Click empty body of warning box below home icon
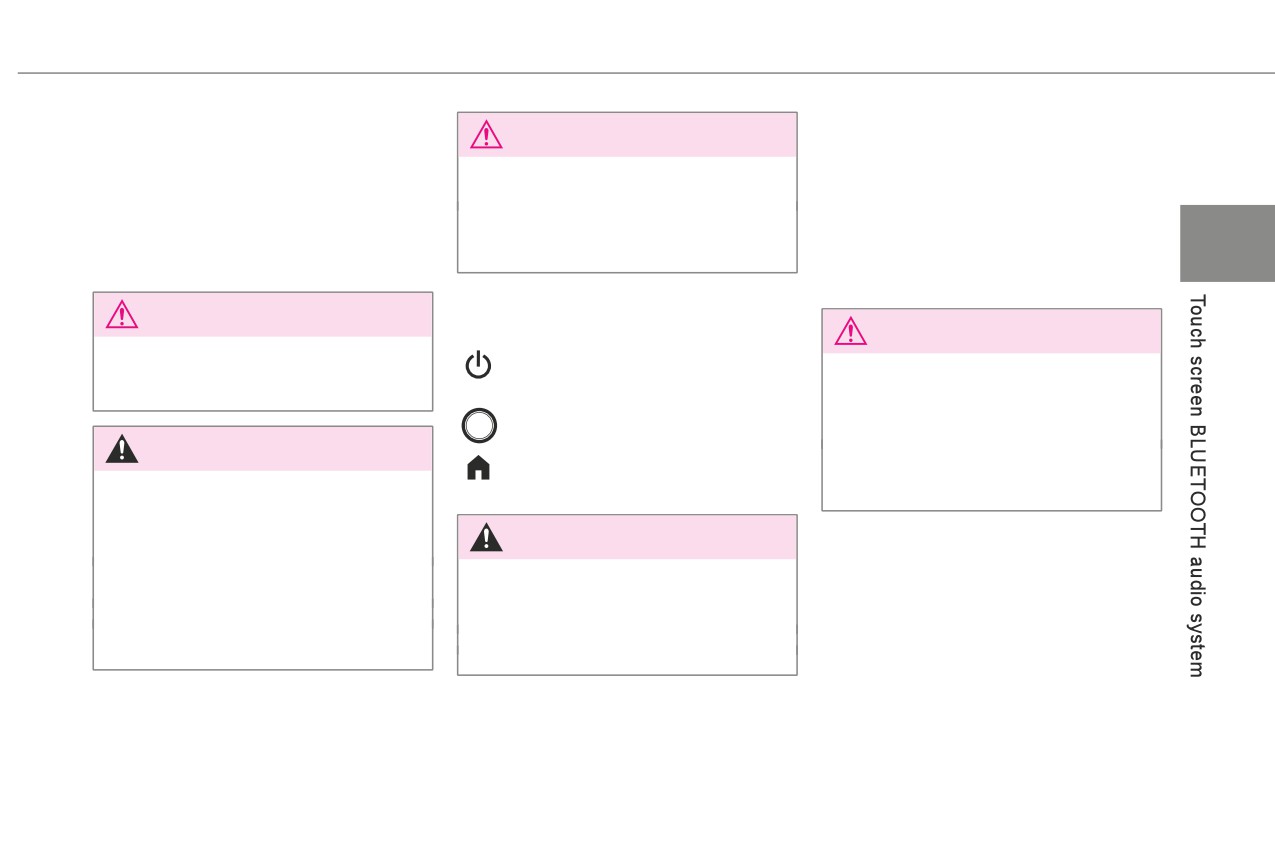This screenshot has height=860, width=1275. (x=627, y=616)
